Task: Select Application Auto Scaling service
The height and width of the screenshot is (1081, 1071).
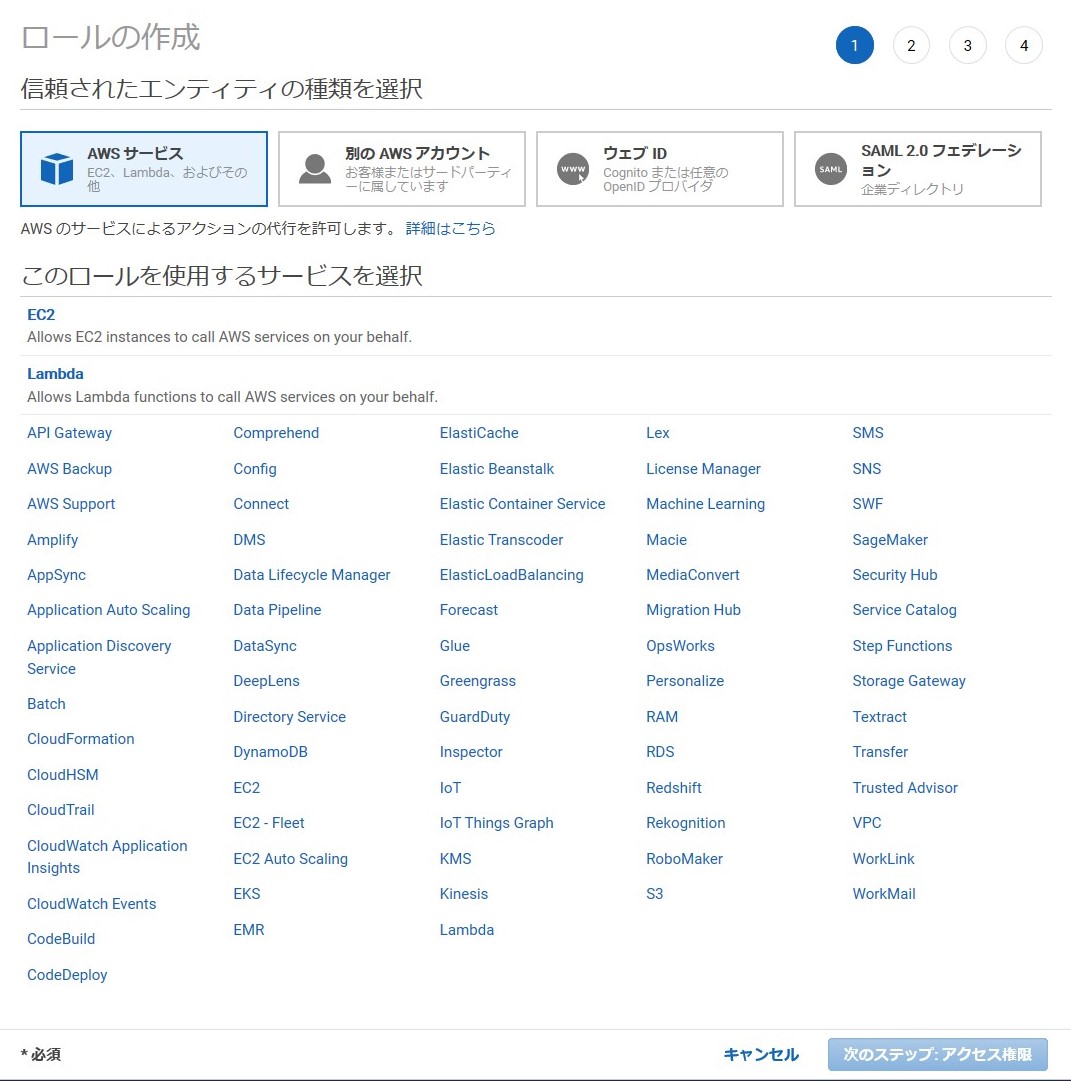Action: click(108, 610)
